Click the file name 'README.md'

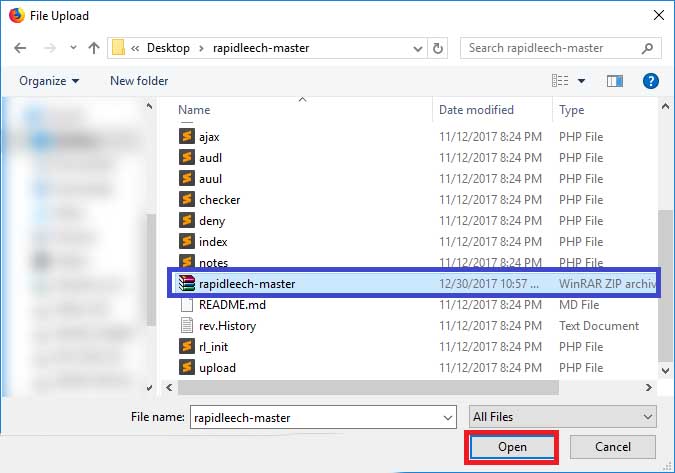click(232, 305)
